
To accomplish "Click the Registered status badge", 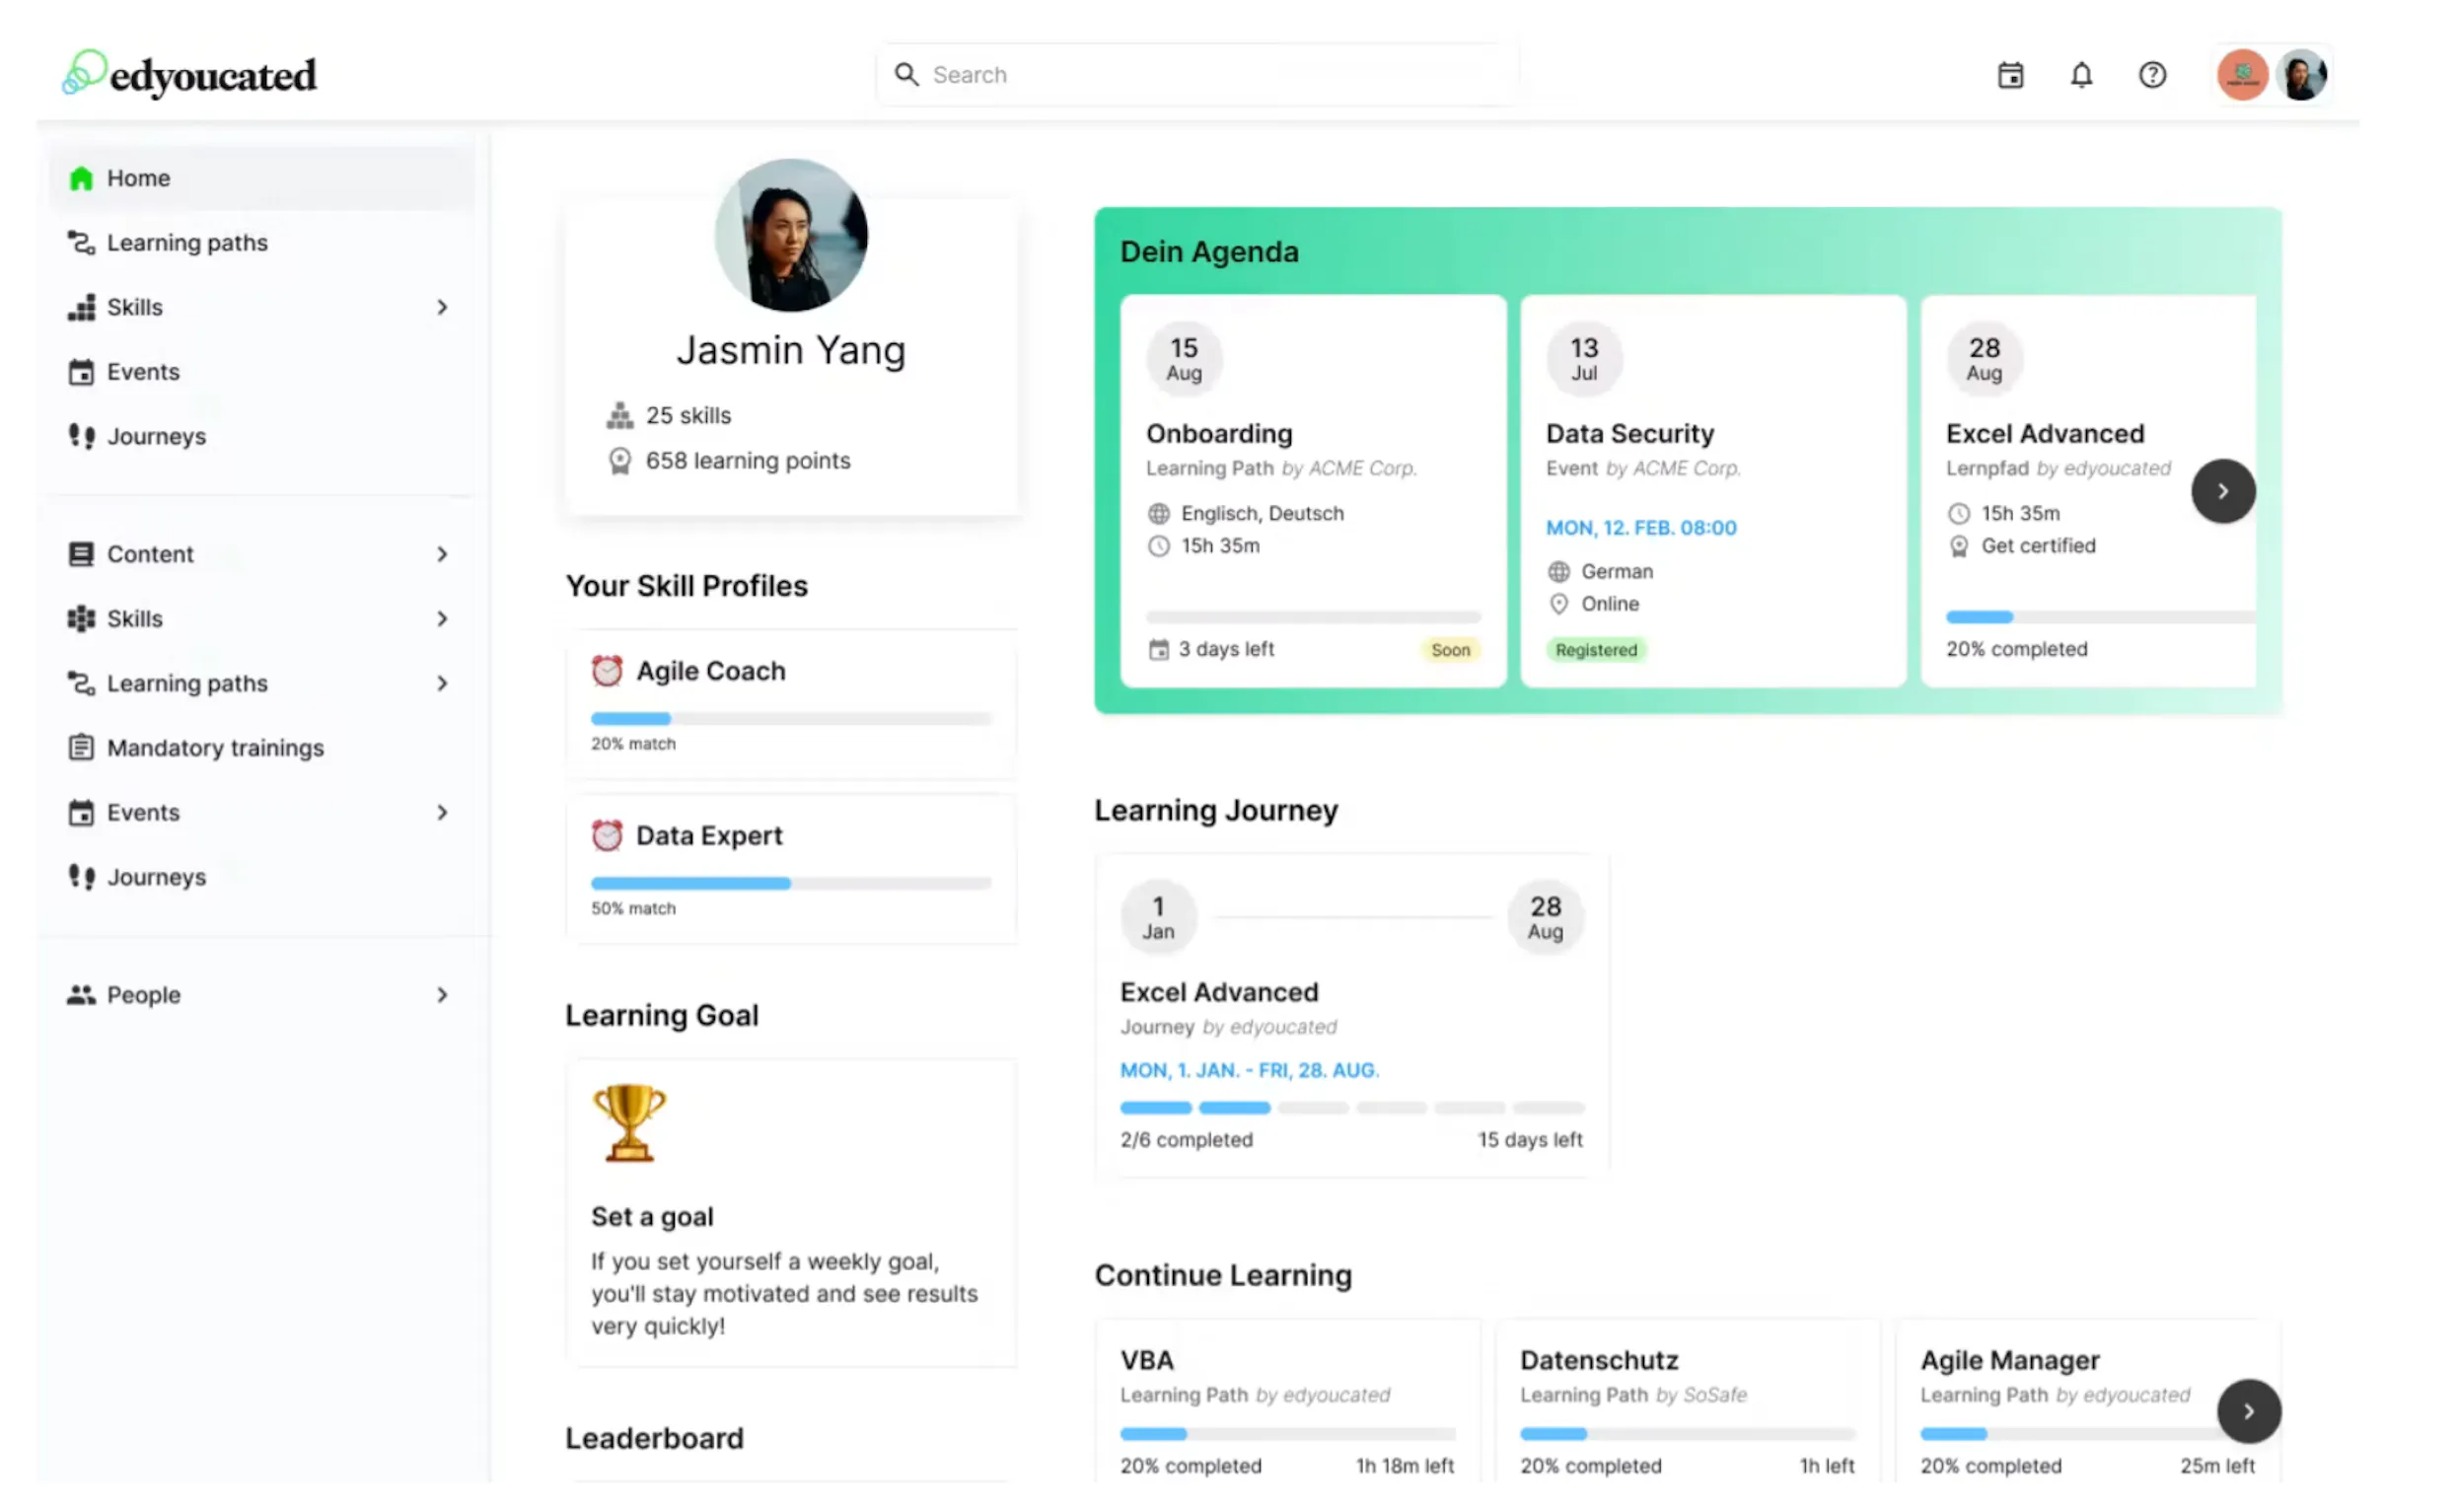I will (1596, 650).
